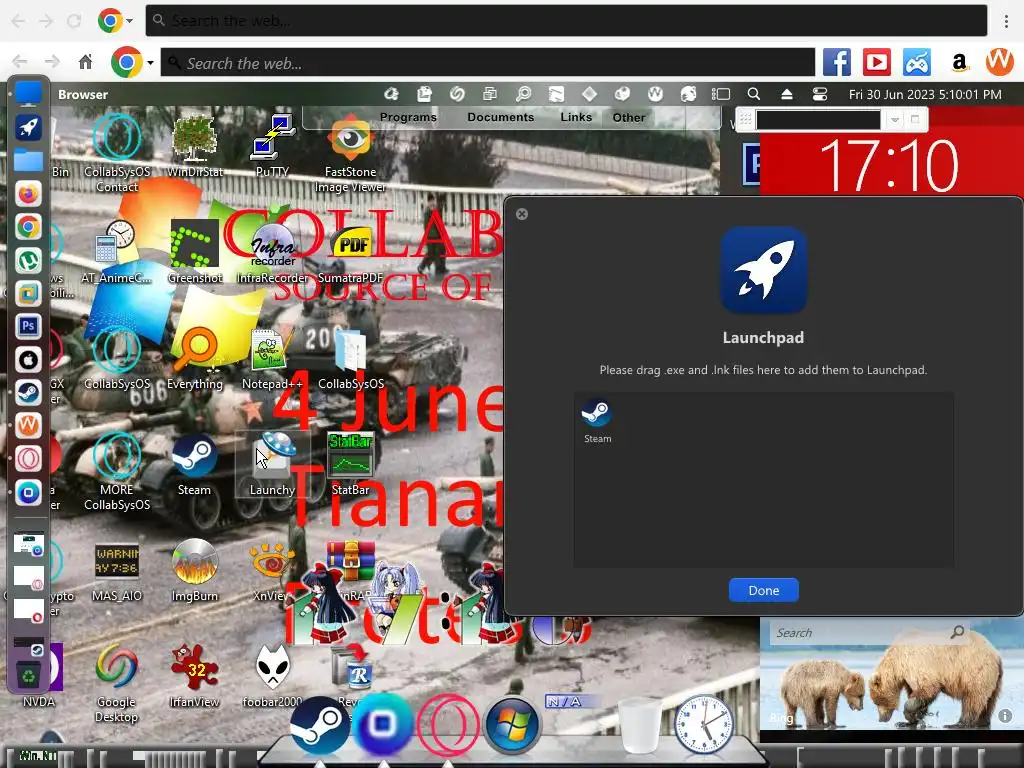Open AT_AnimeC... desktop shortcut
The height and width of the screenshot is (768, 1024).
pos(116,252)
